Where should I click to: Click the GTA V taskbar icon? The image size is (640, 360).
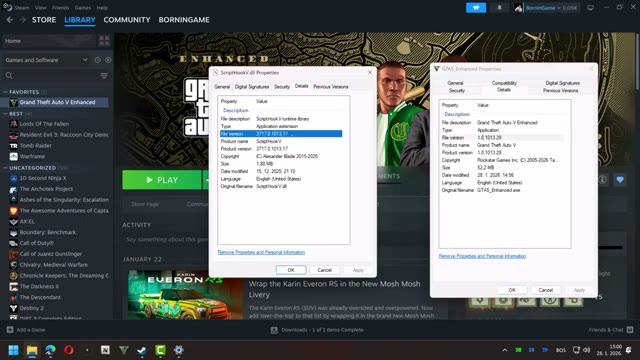click(x=124, y=350)
